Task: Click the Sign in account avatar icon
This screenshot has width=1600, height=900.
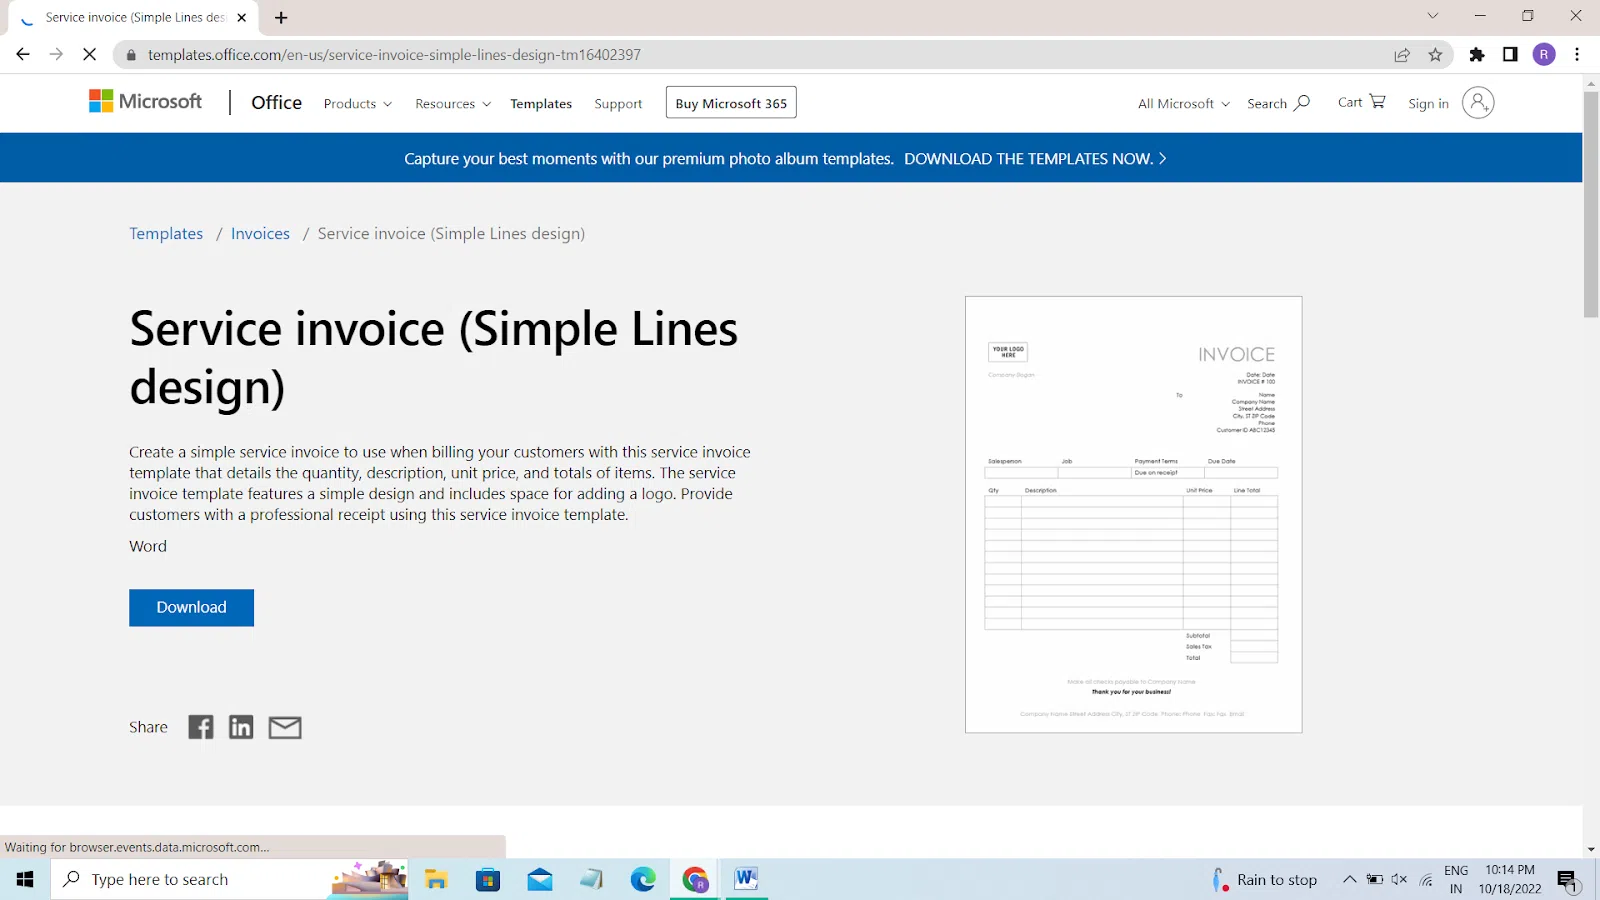Action: pos(1478,103)
